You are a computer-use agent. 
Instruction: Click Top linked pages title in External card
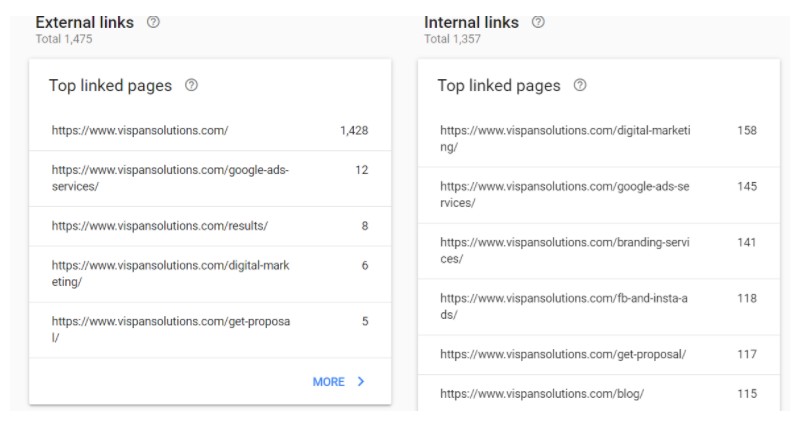[x=110, y=85]
